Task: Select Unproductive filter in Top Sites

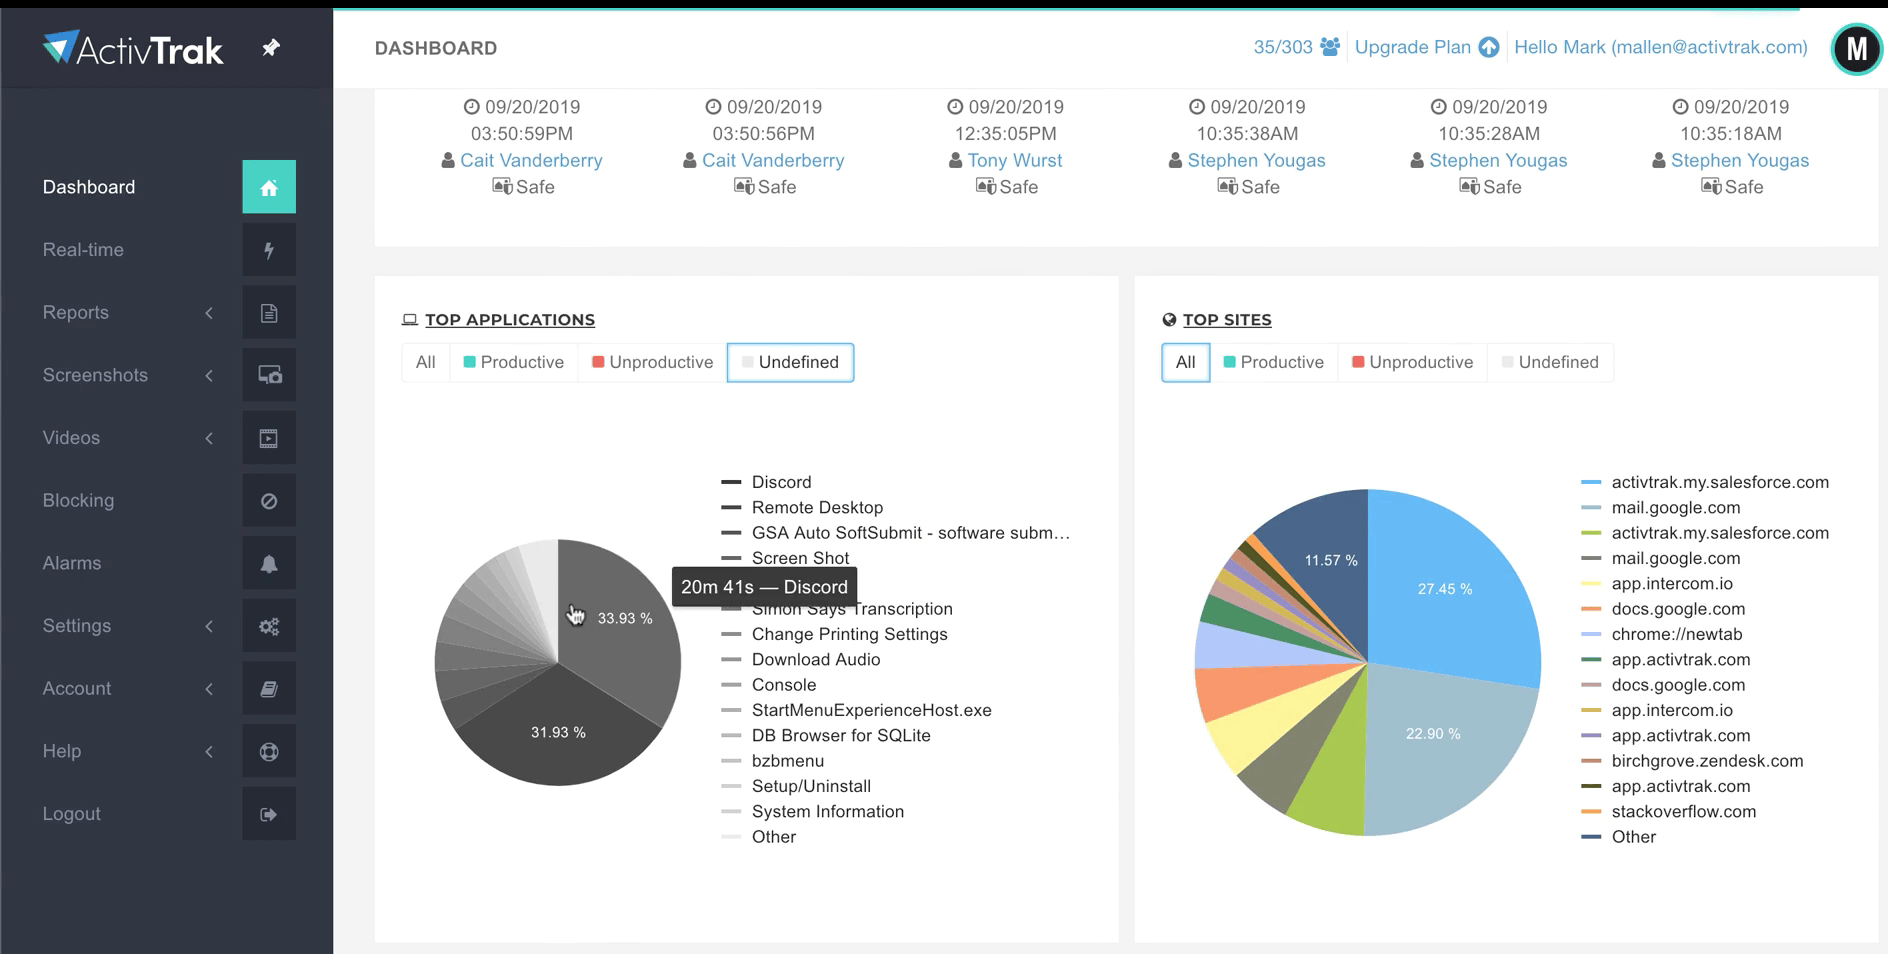Action: pyautogui.click(x=1413, y=362)
